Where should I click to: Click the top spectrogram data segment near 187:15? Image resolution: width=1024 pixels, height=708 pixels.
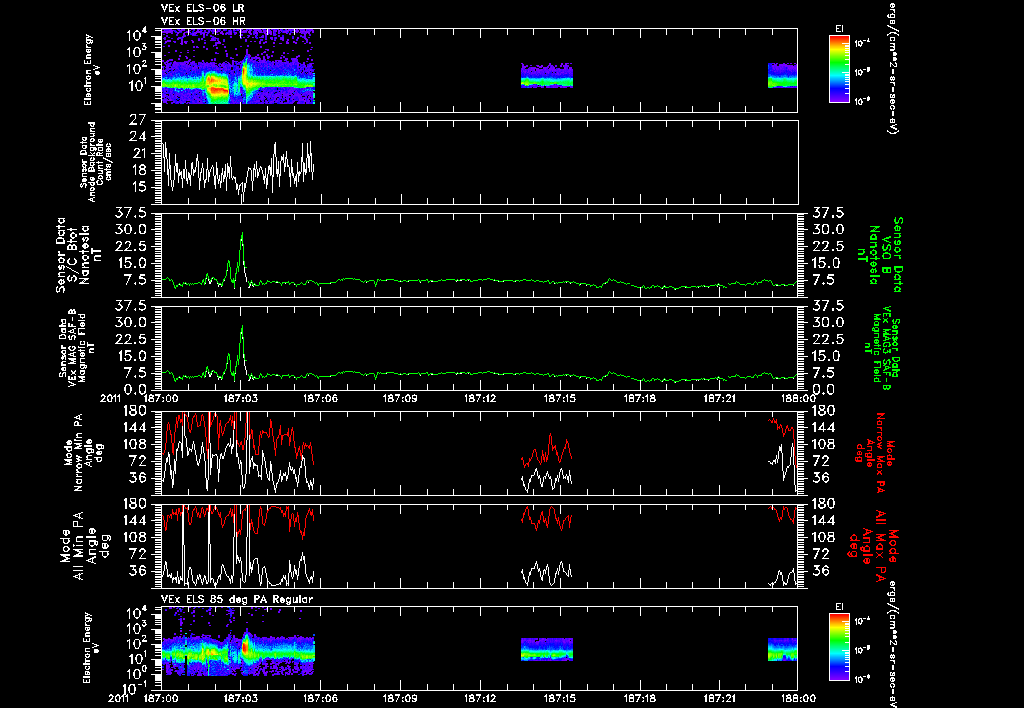pos(547,75)
